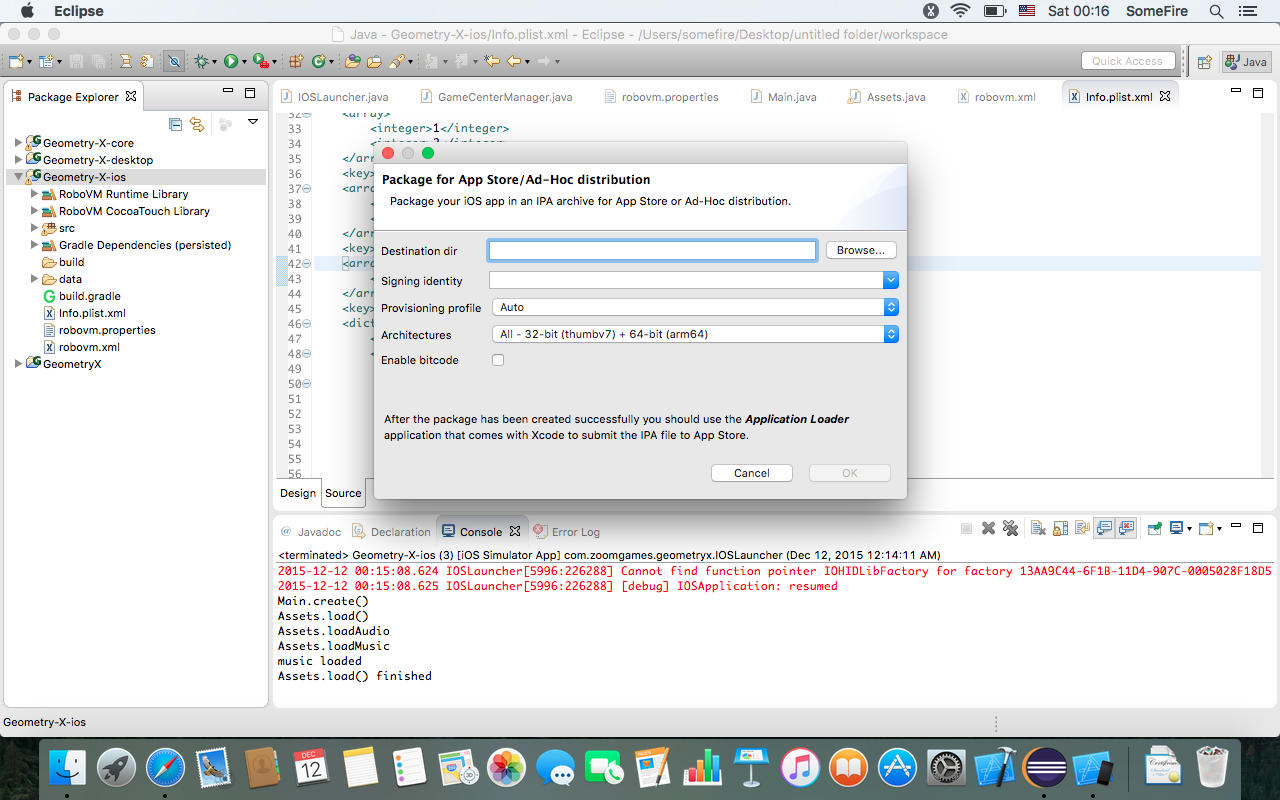Collapse the Geometry-X-ios project
This screenshot has height=800, width=1280.
(x=19, y=177)
